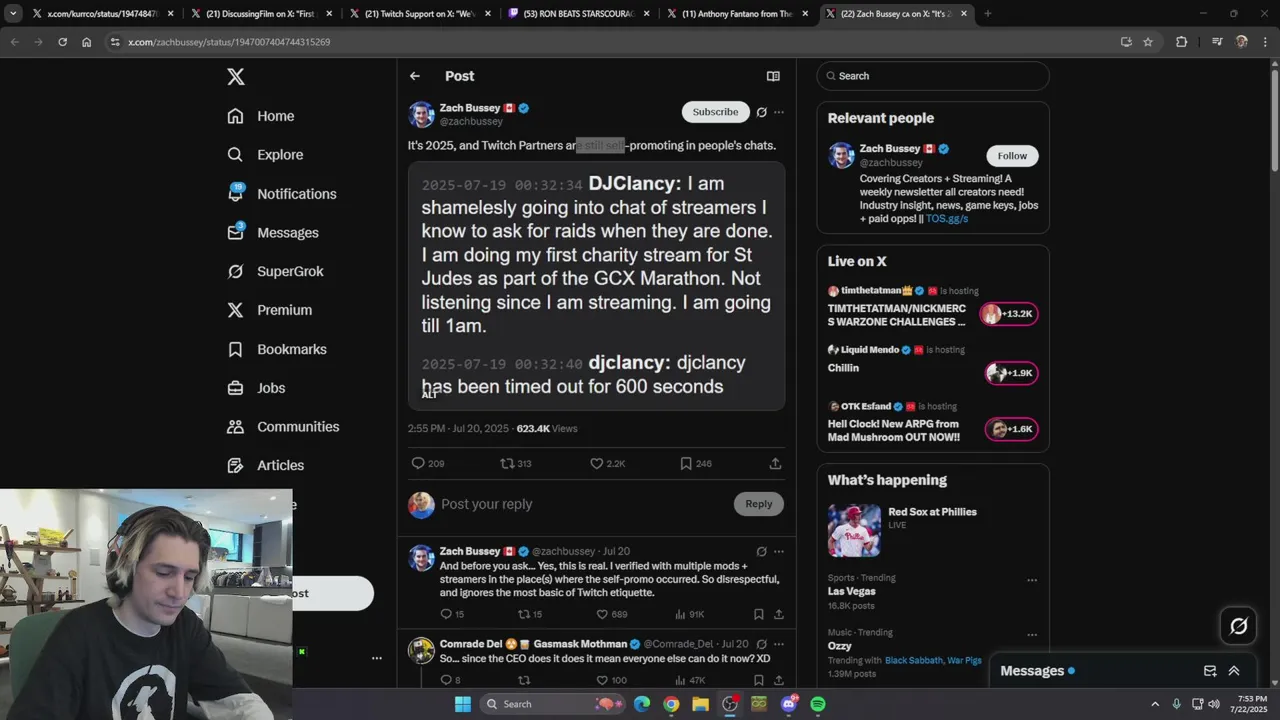Expand the Messages drawer
Screen dimensions: 1280x720
(1234, 671)
